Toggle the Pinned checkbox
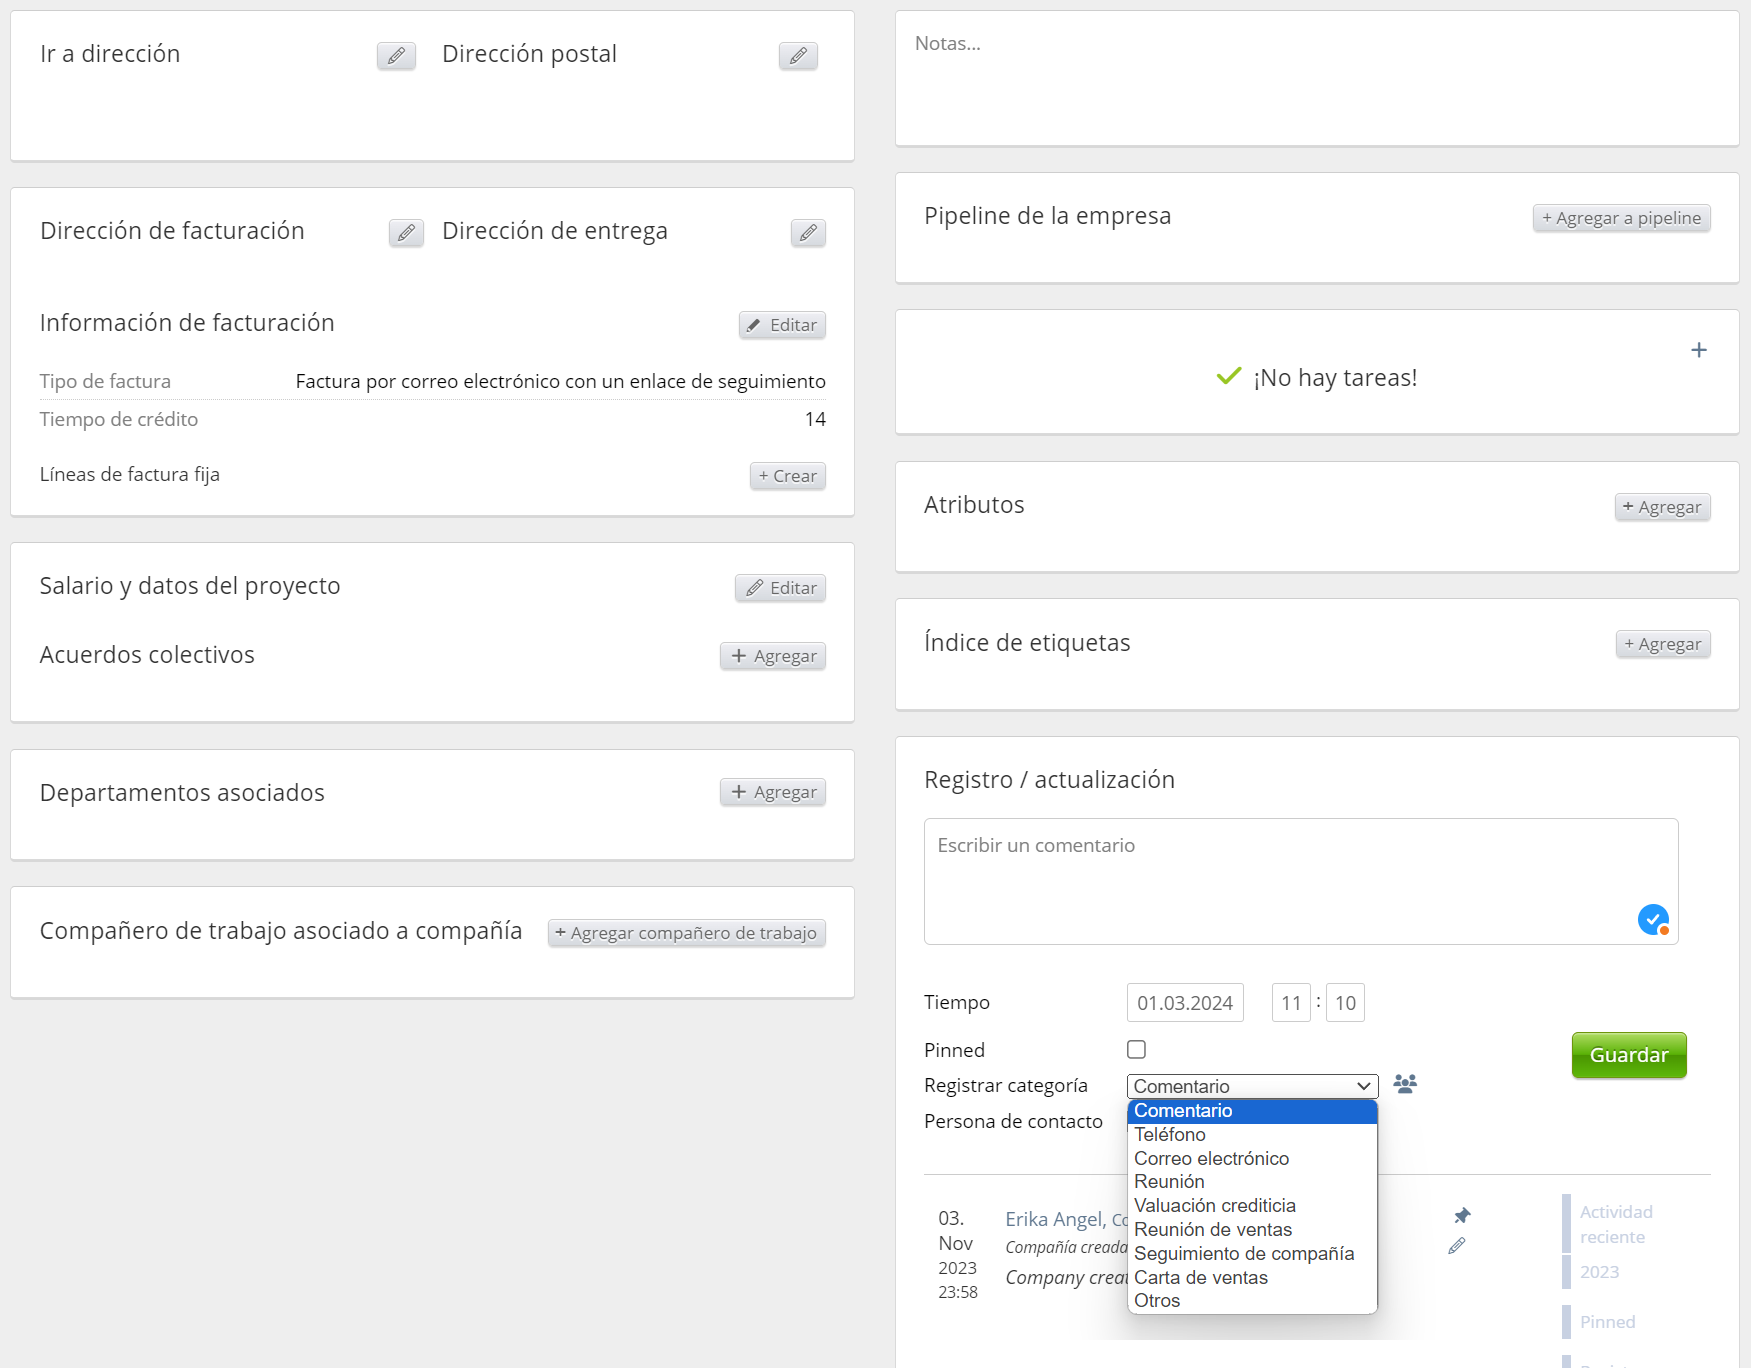The height and width of the screenshot is (1368, 1751). (1136, 1049)
